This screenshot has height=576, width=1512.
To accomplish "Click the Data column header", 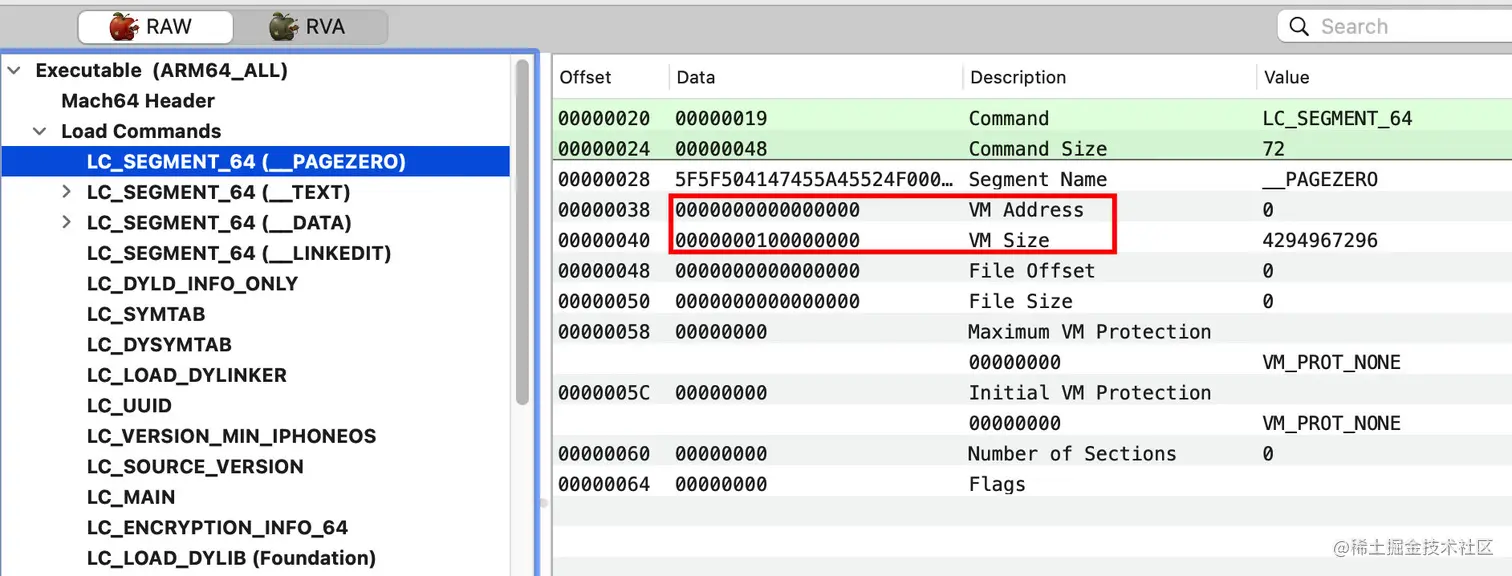I will [x=696, y=78].
